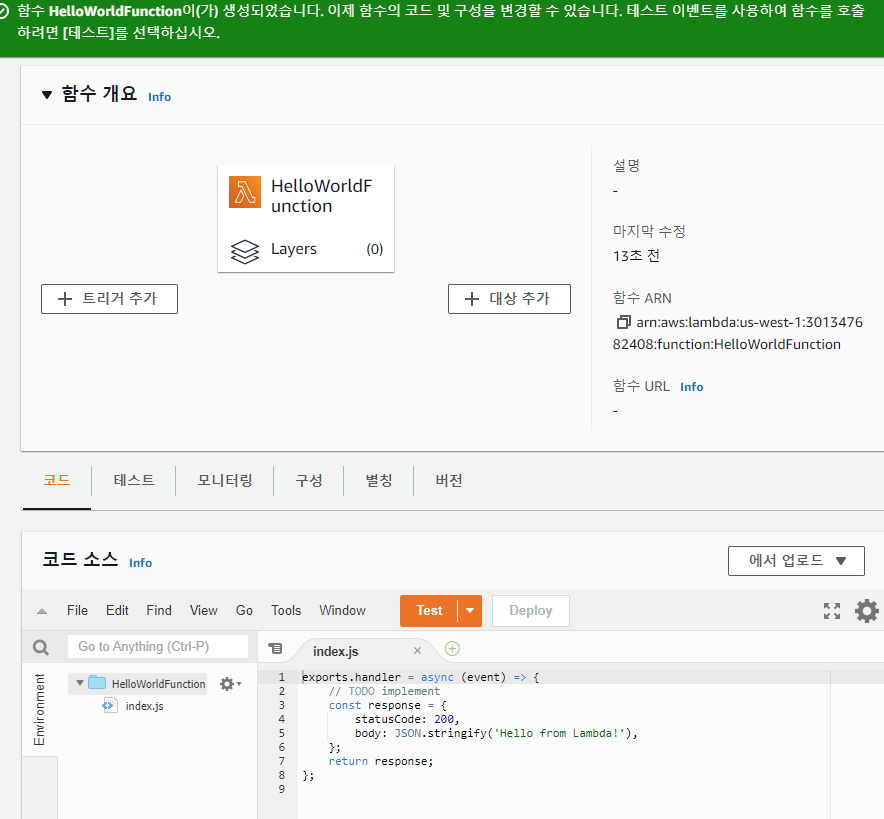Image resolution: width=884 pixels, height=819 pixels.
Task: Collapse the HelloWorldFunction folder tree
Action: coord(80,683)
